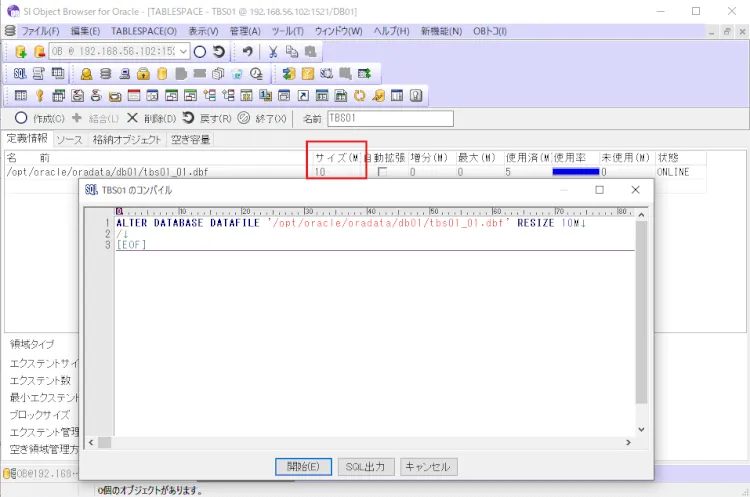Click the 削除(D) delete button

click(152, 118)
